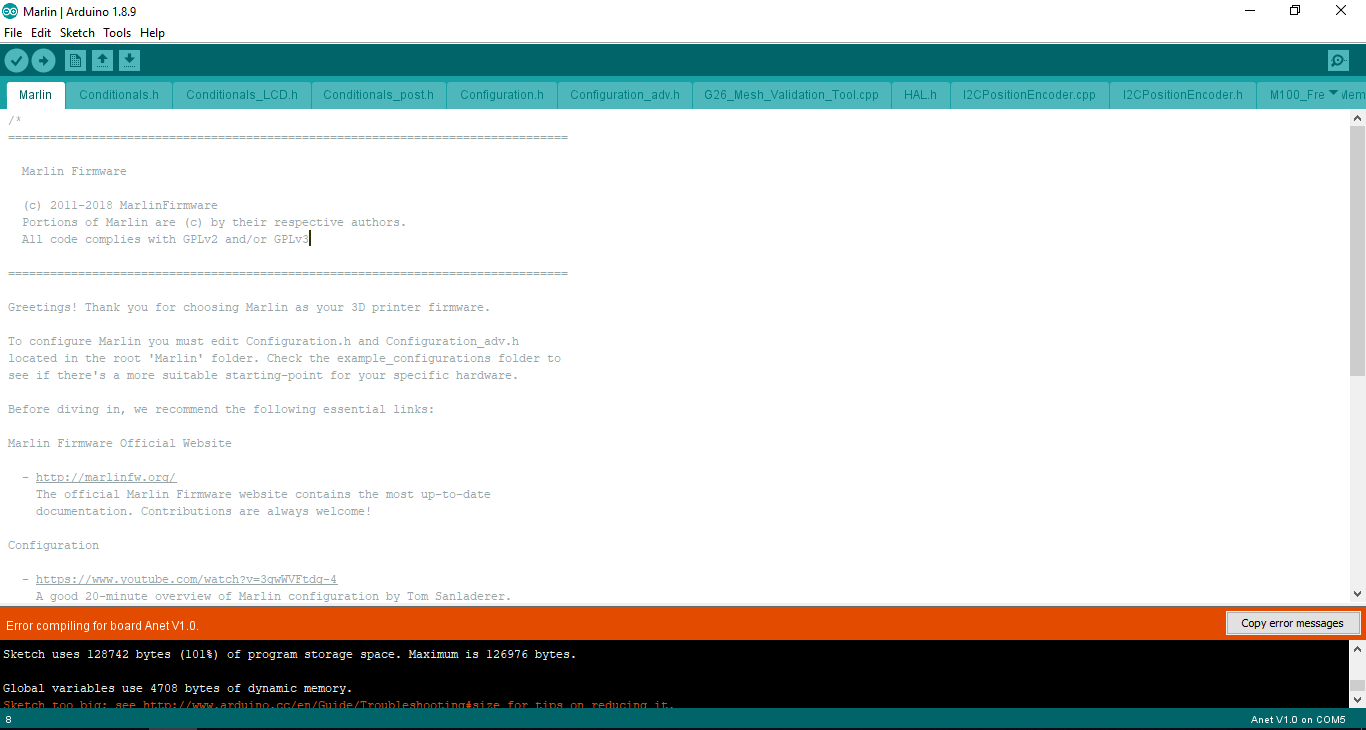Click the "Anet V1.0 on COM5" status text
1366x730 pixels.
point(1298,720)
